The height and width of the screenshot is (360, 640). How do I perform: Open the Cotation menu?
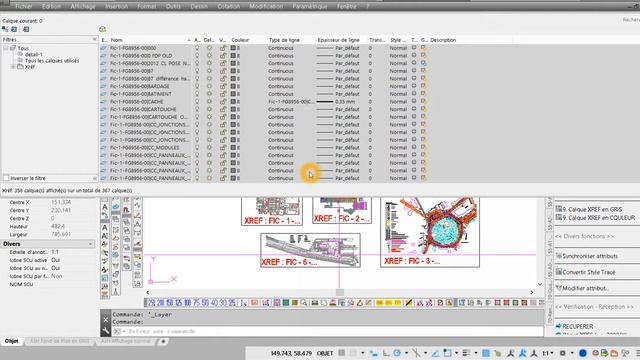(229, 7)
